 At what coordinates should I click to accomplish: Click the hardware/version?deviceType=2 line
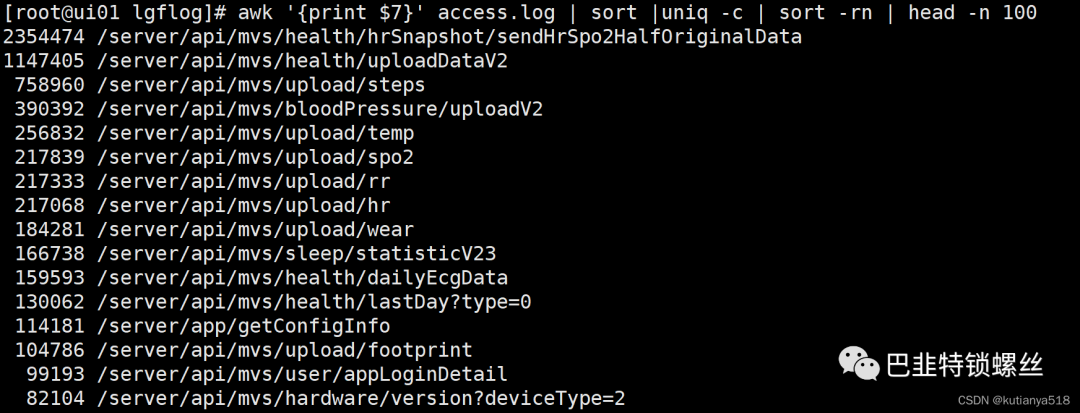click(x=326, y=399)
